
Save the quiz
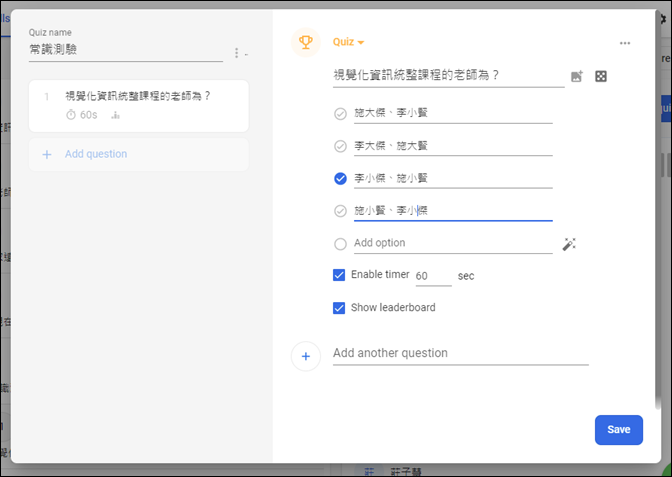pyautogui.click(x=618, y=430)
